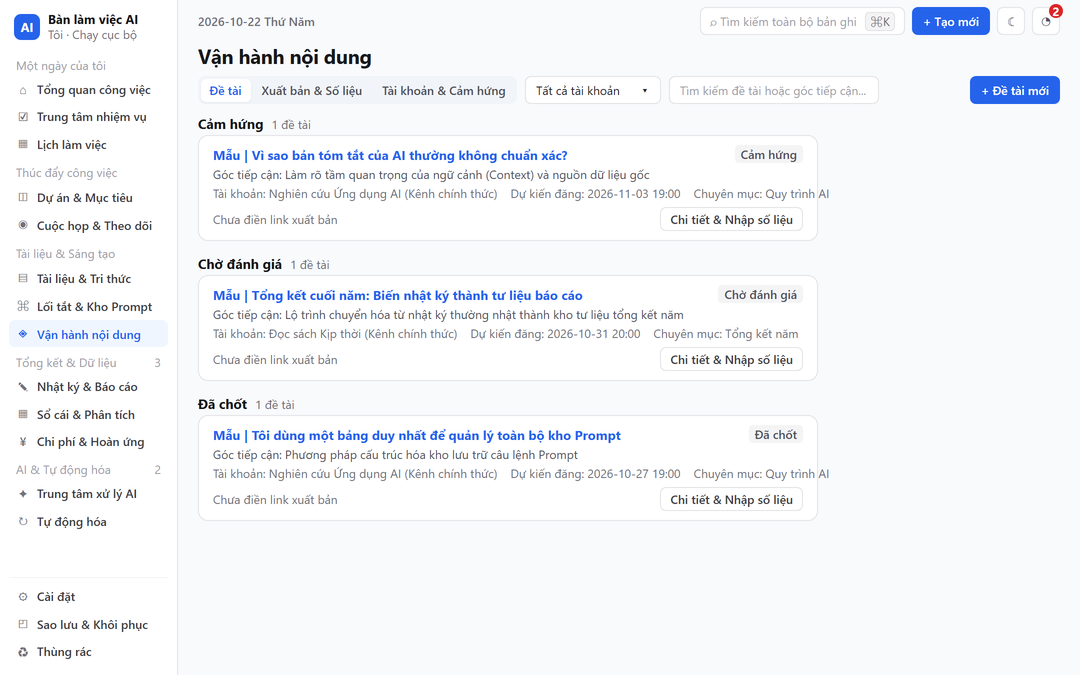Focus the global search field Tìm kiếm toàn bộ bản ghi
Image resolution: width=1080 pixels, height=675 pixels.
point(802,21)
